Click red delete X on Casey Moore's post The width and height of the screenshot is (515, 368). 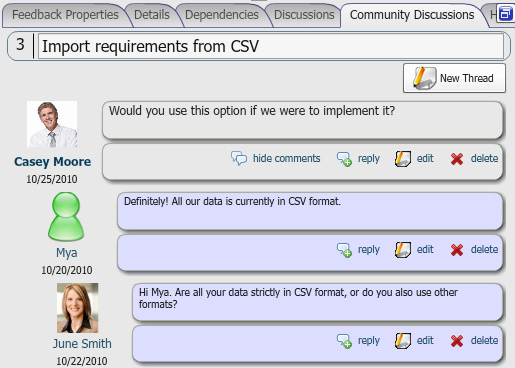pos(457,159)
